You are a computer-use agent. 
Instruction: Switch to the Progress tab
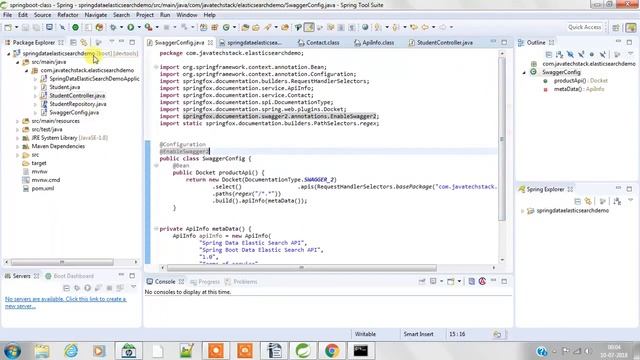click(x=205, y=282)
